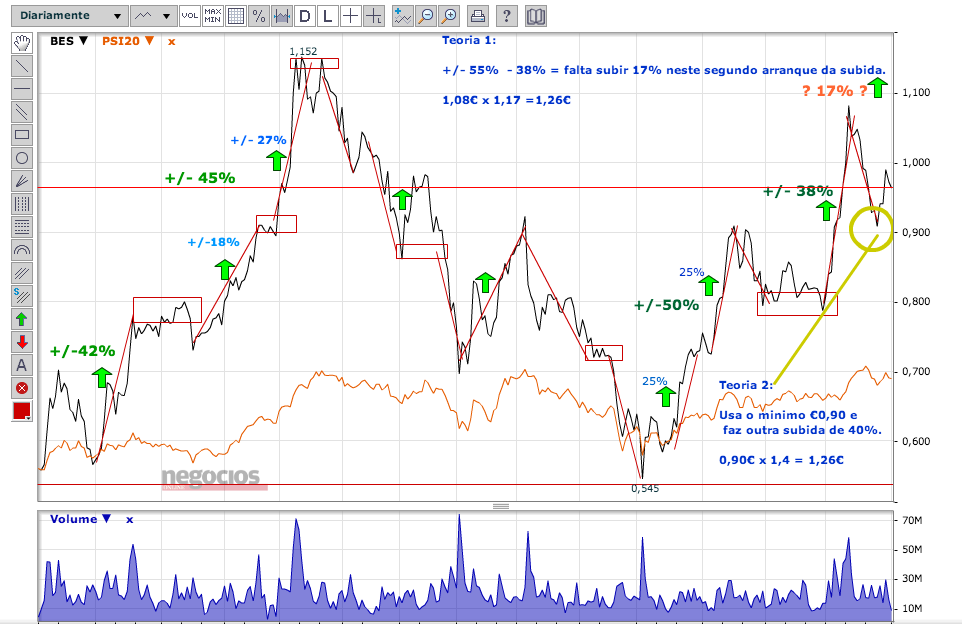The width and height of the screenshot is (962, 624).
Task: Select the circle drawing tool
Action: (x=22, y=158)
